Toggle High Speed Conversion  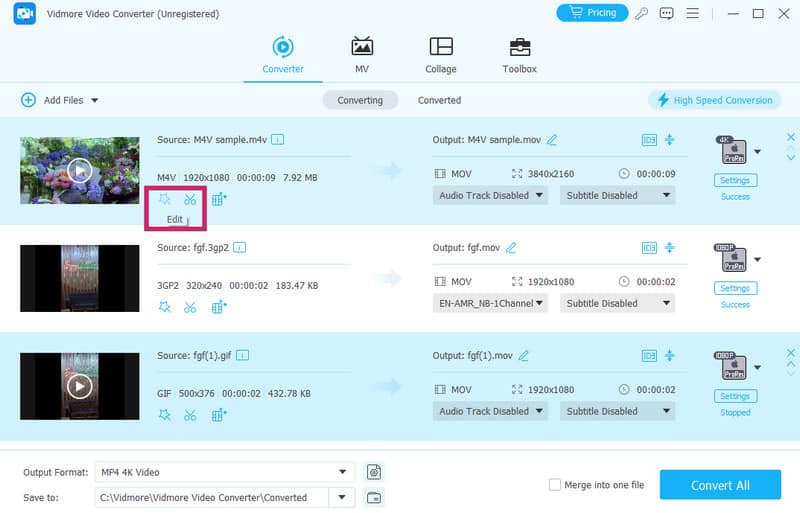pyautogui.click(x=714, y=100)
